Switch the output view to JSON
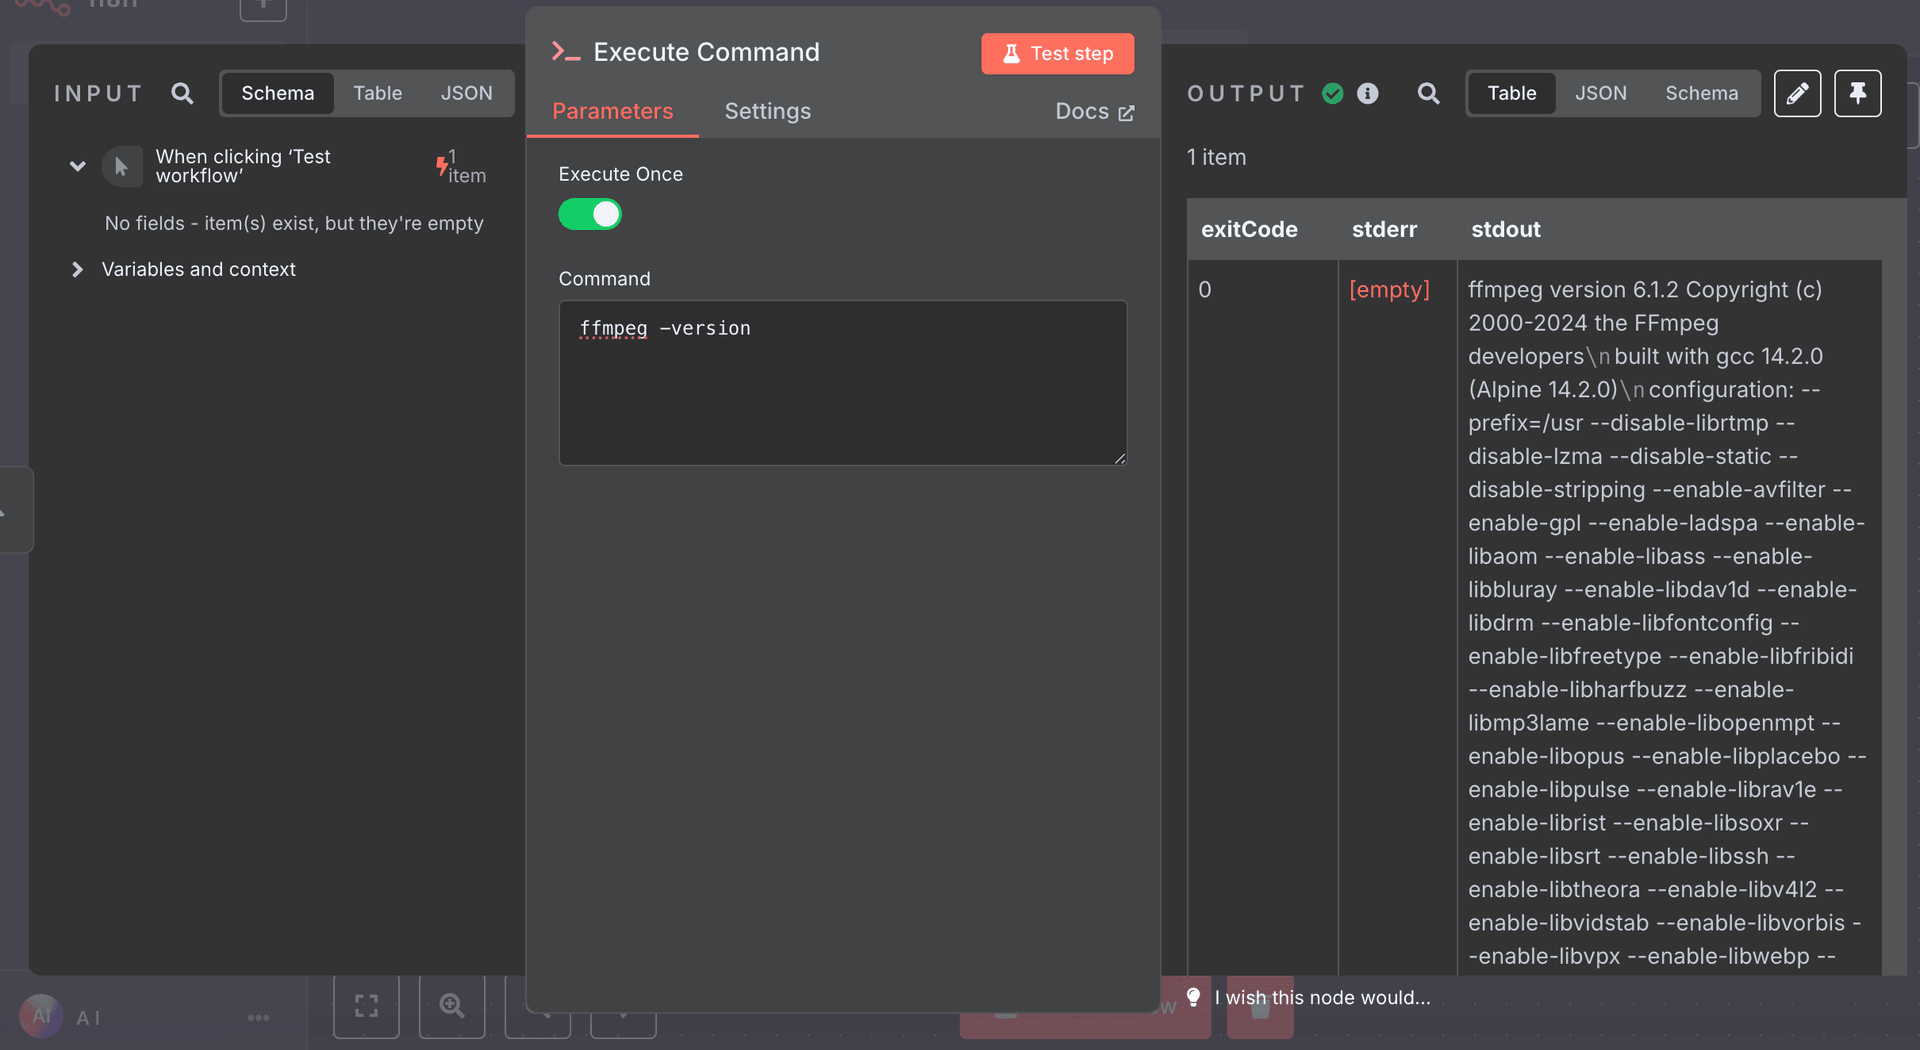Screen dimensions: 1920x1050 pyautogui.click(x=1600, y=94)
